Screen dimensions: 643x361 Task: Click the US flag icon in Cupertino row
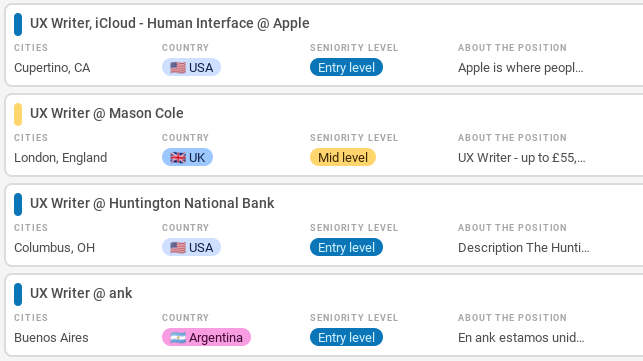pos(178,68)
